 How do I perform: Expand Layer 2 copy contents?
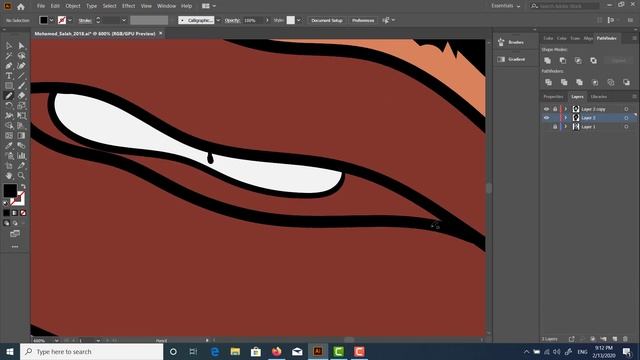566,109
